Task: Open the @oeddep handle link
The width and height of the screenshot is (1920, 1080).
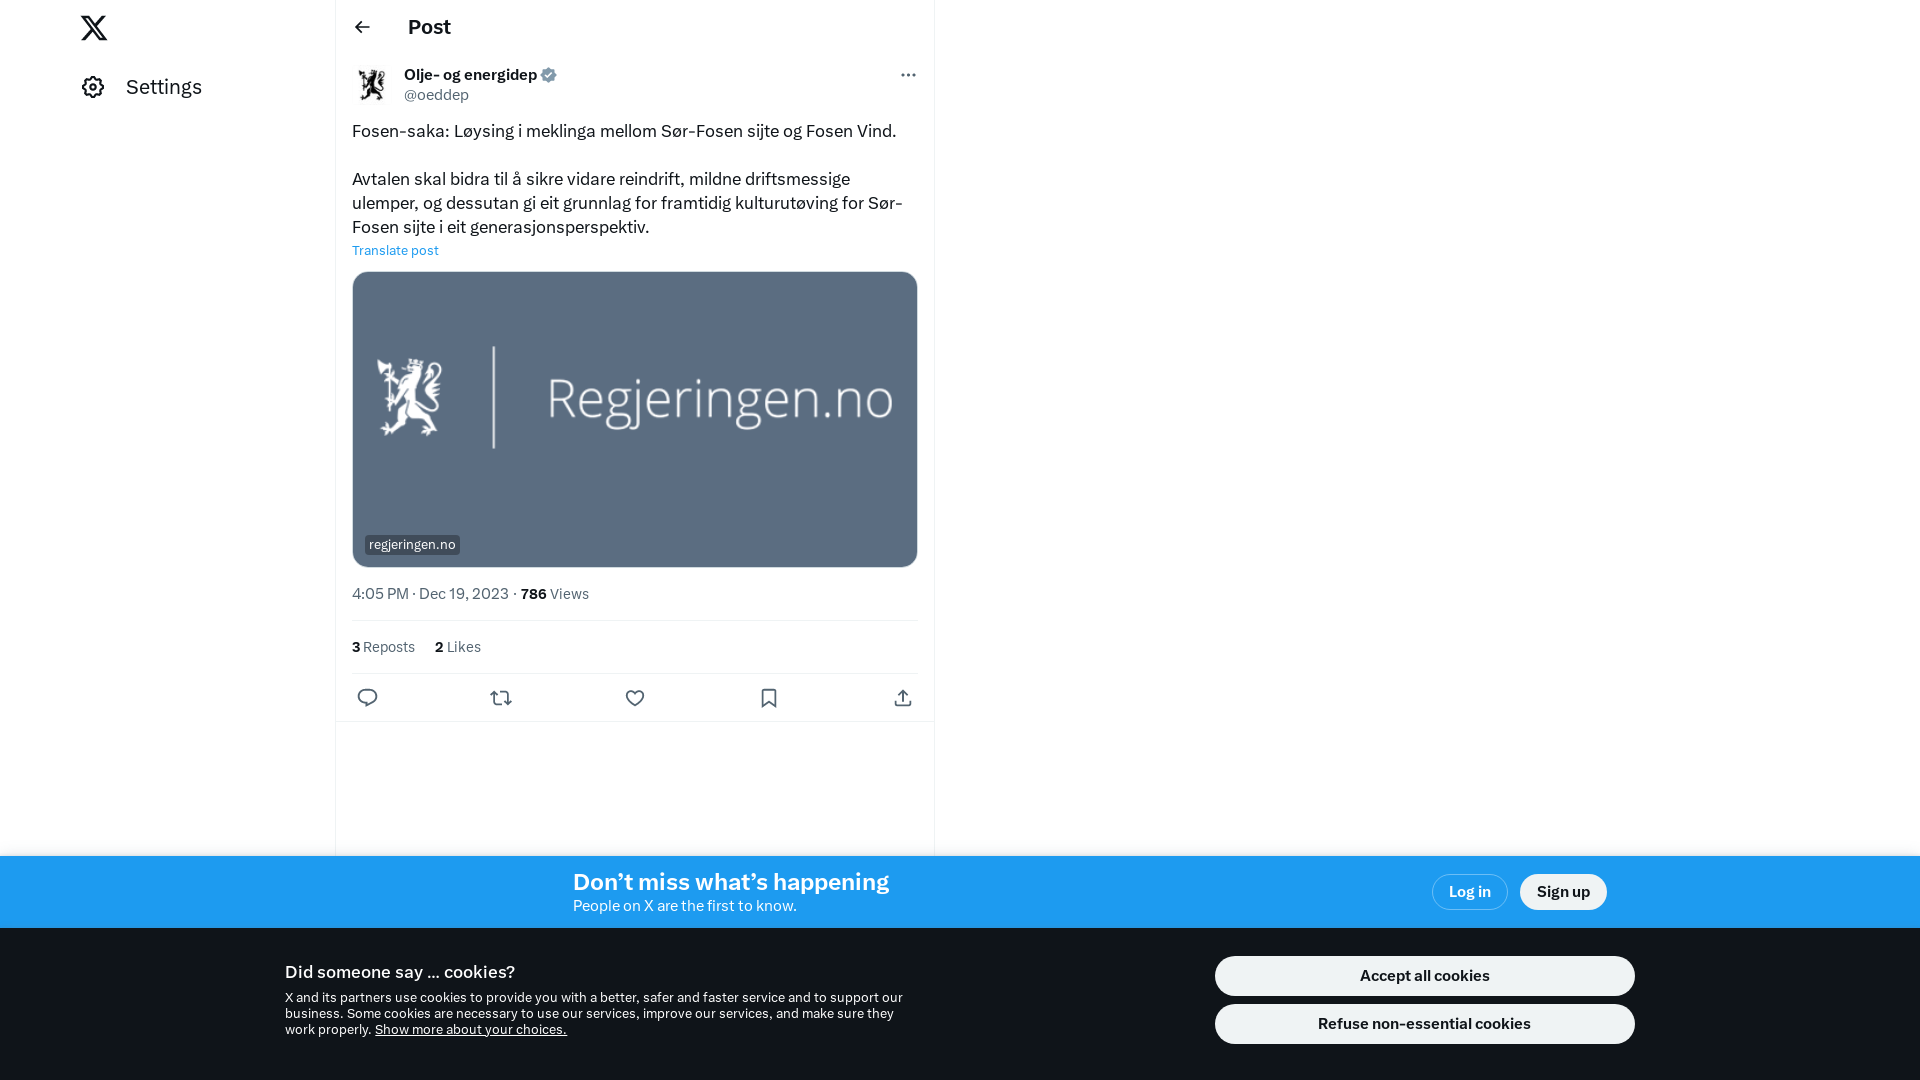Action: coord(436,95)
